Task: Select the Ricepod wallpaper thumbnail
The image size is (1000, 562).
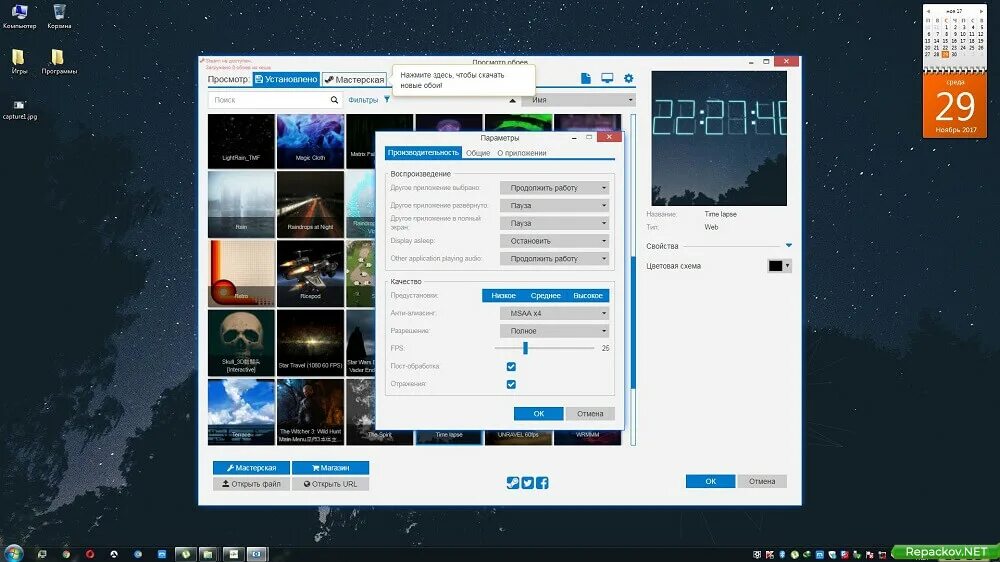Action: [310, 273]
